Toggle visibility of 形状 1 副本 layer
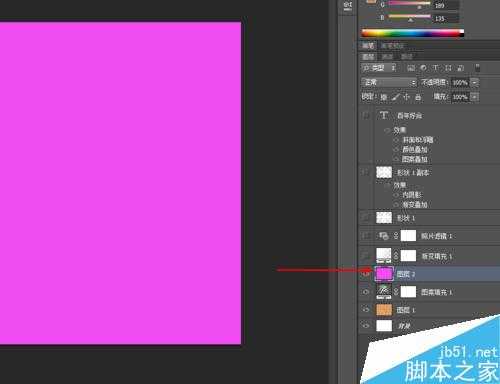 pos(366,172)
